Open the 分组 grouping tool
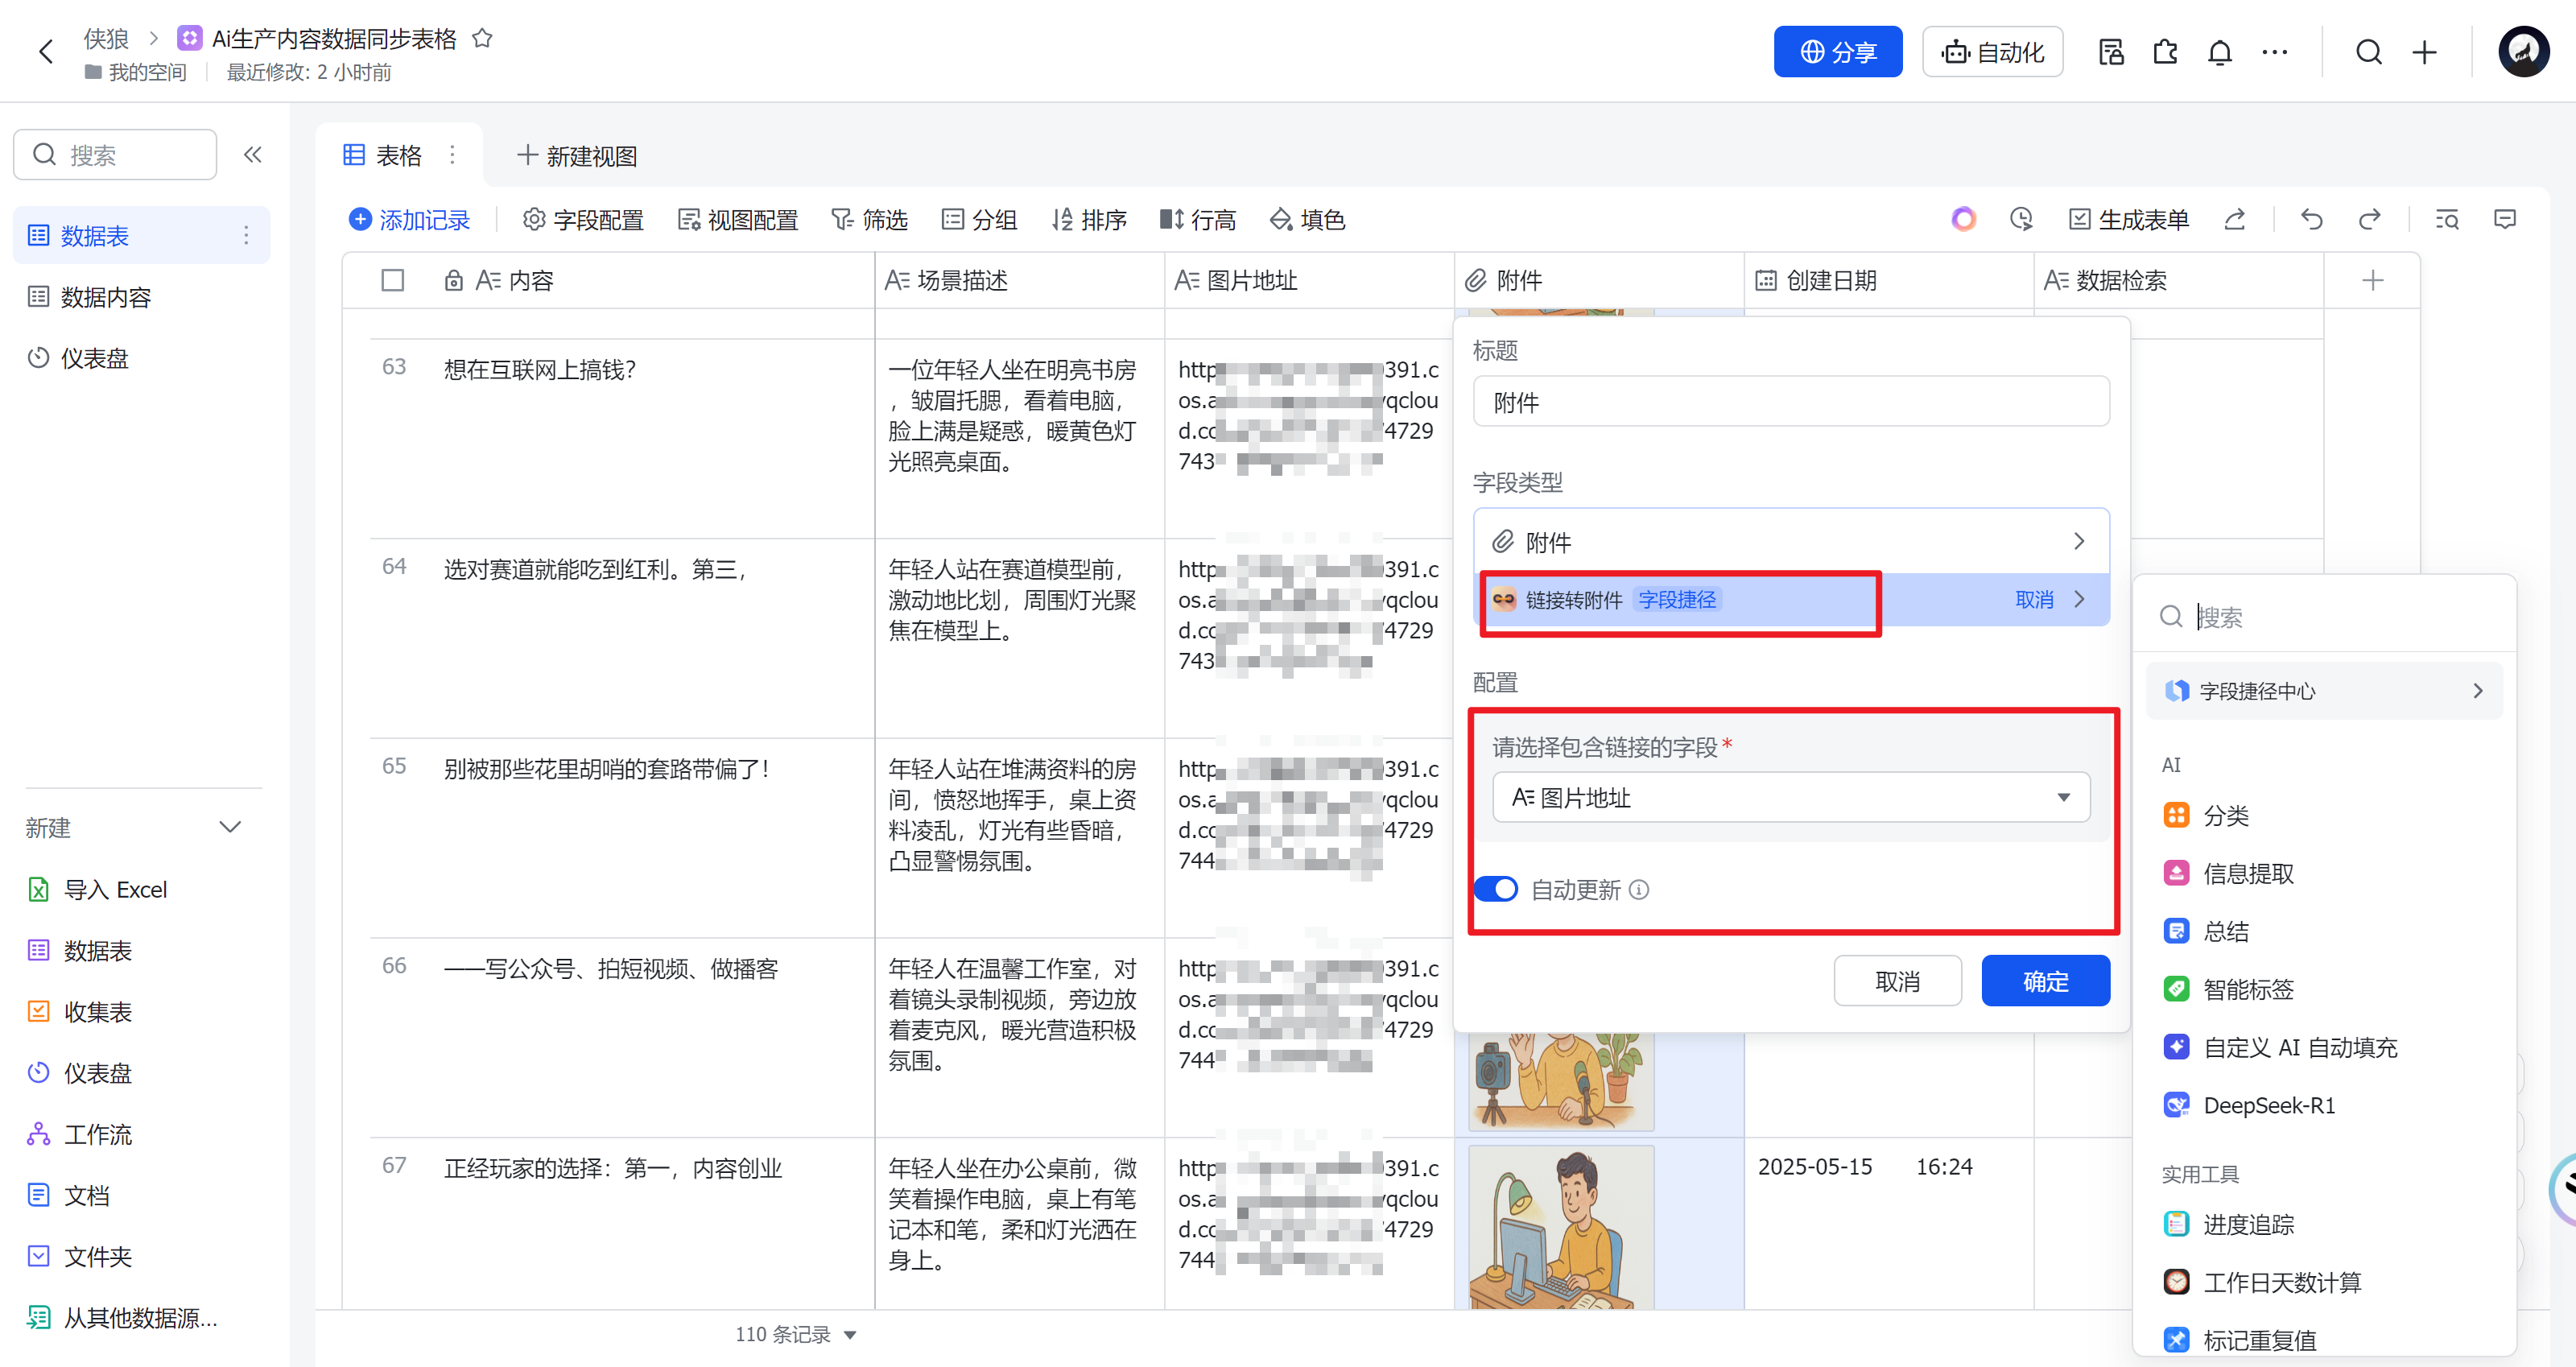 [979, 220]
